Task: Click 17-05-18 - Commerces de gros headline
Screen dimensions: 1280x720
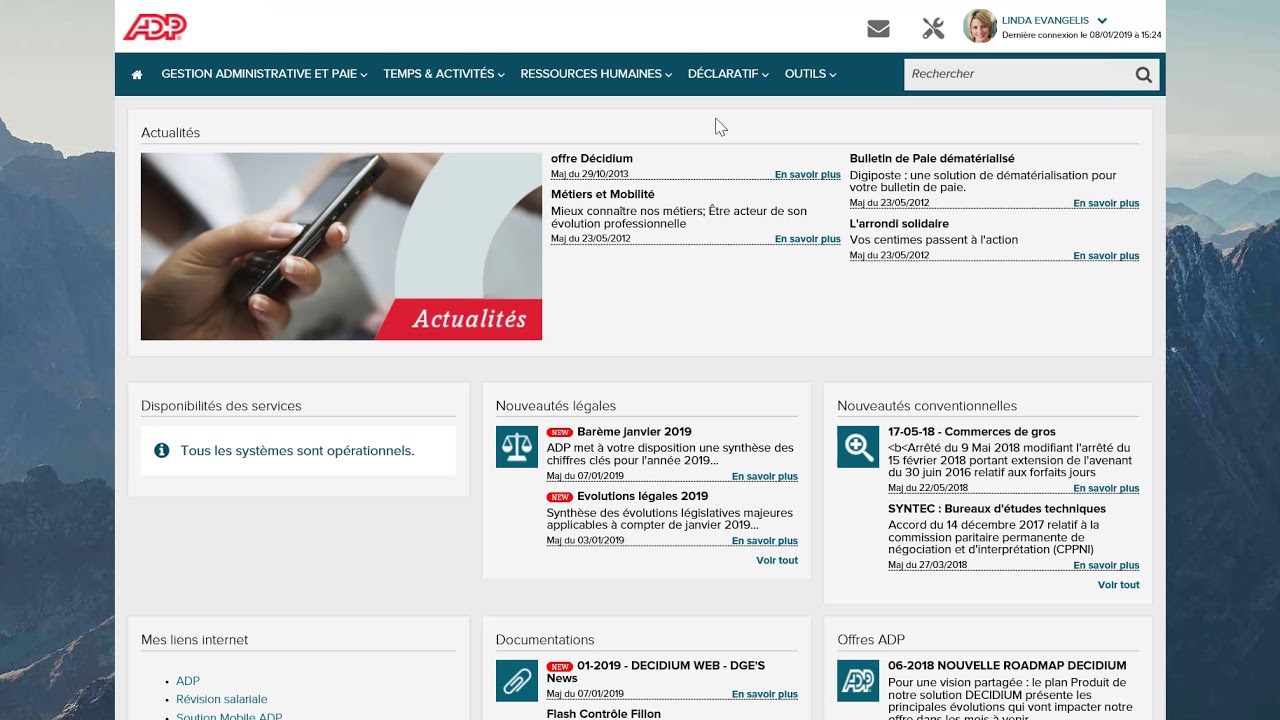Action: coord(972,432)
